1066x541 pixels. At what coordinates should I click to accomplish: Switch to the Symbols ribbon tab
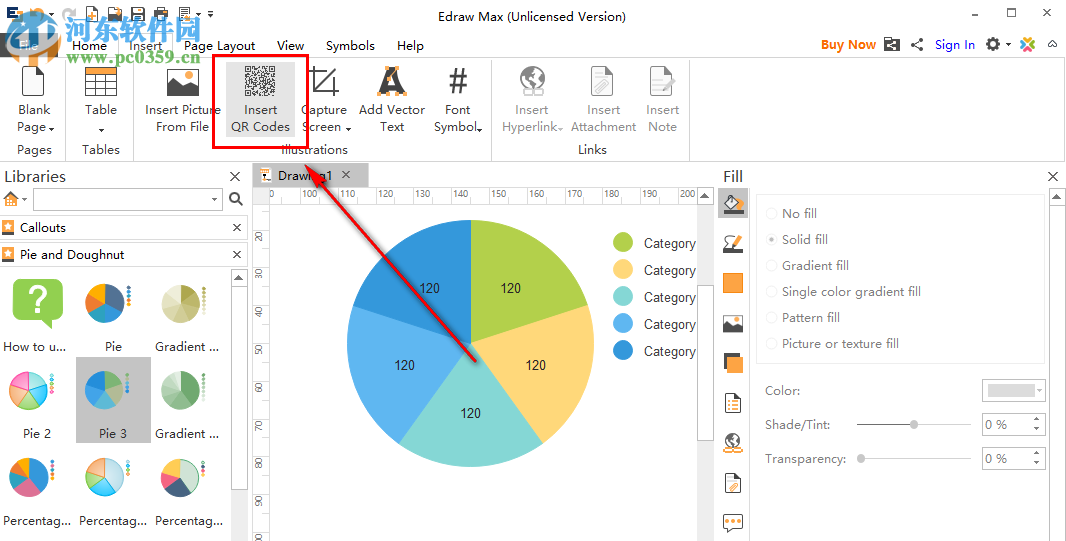(350, 46)
